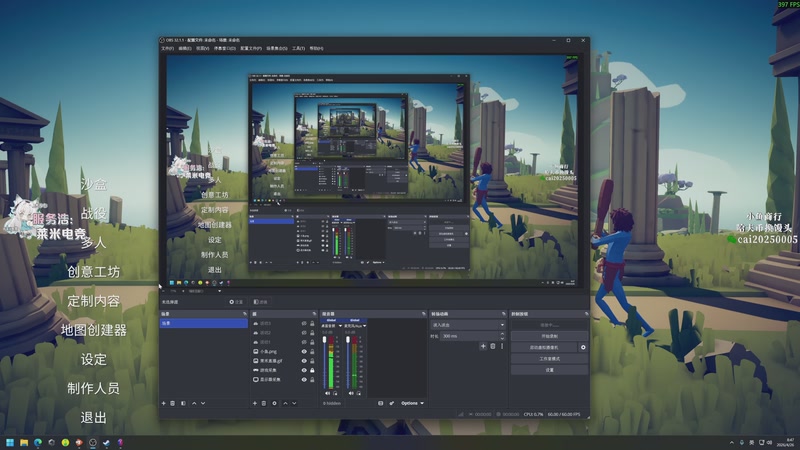Move the scene up with the Scenes panel up arrow
The width and height of the screenshot is (800, 450).
(x=194, y=403)
